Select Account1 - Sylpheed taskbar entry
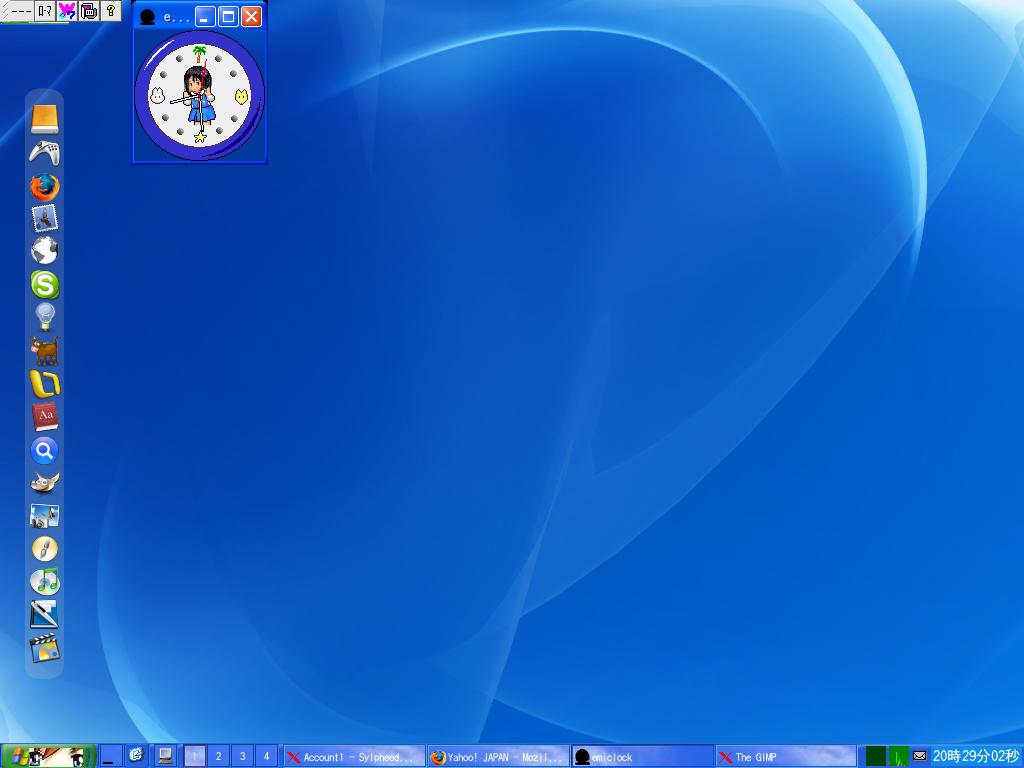The image size is (1024, 768). point(354,757)
